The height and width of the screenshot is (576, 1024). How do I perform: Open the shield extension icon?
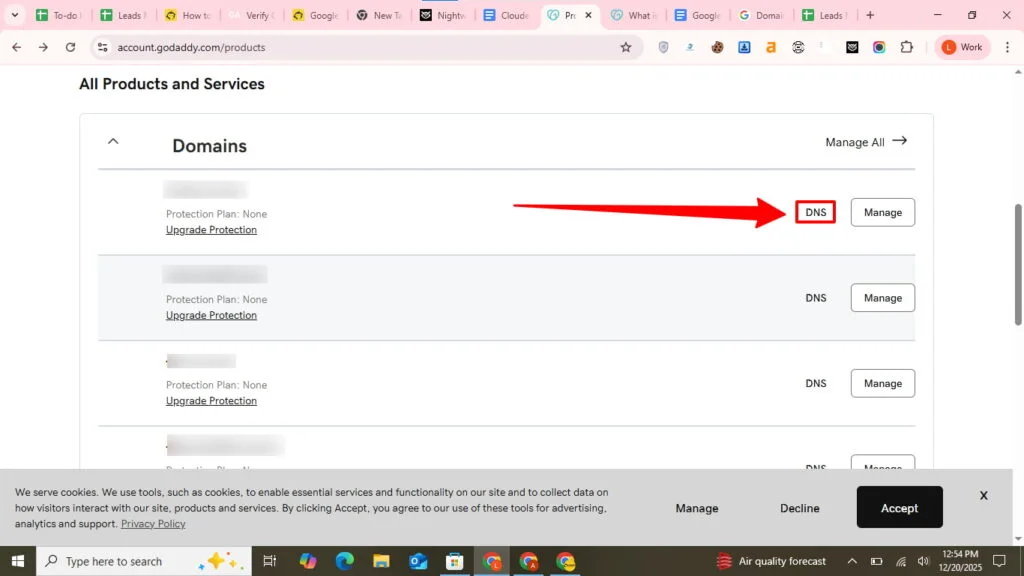pyautogui.click(x=664, y=47)
